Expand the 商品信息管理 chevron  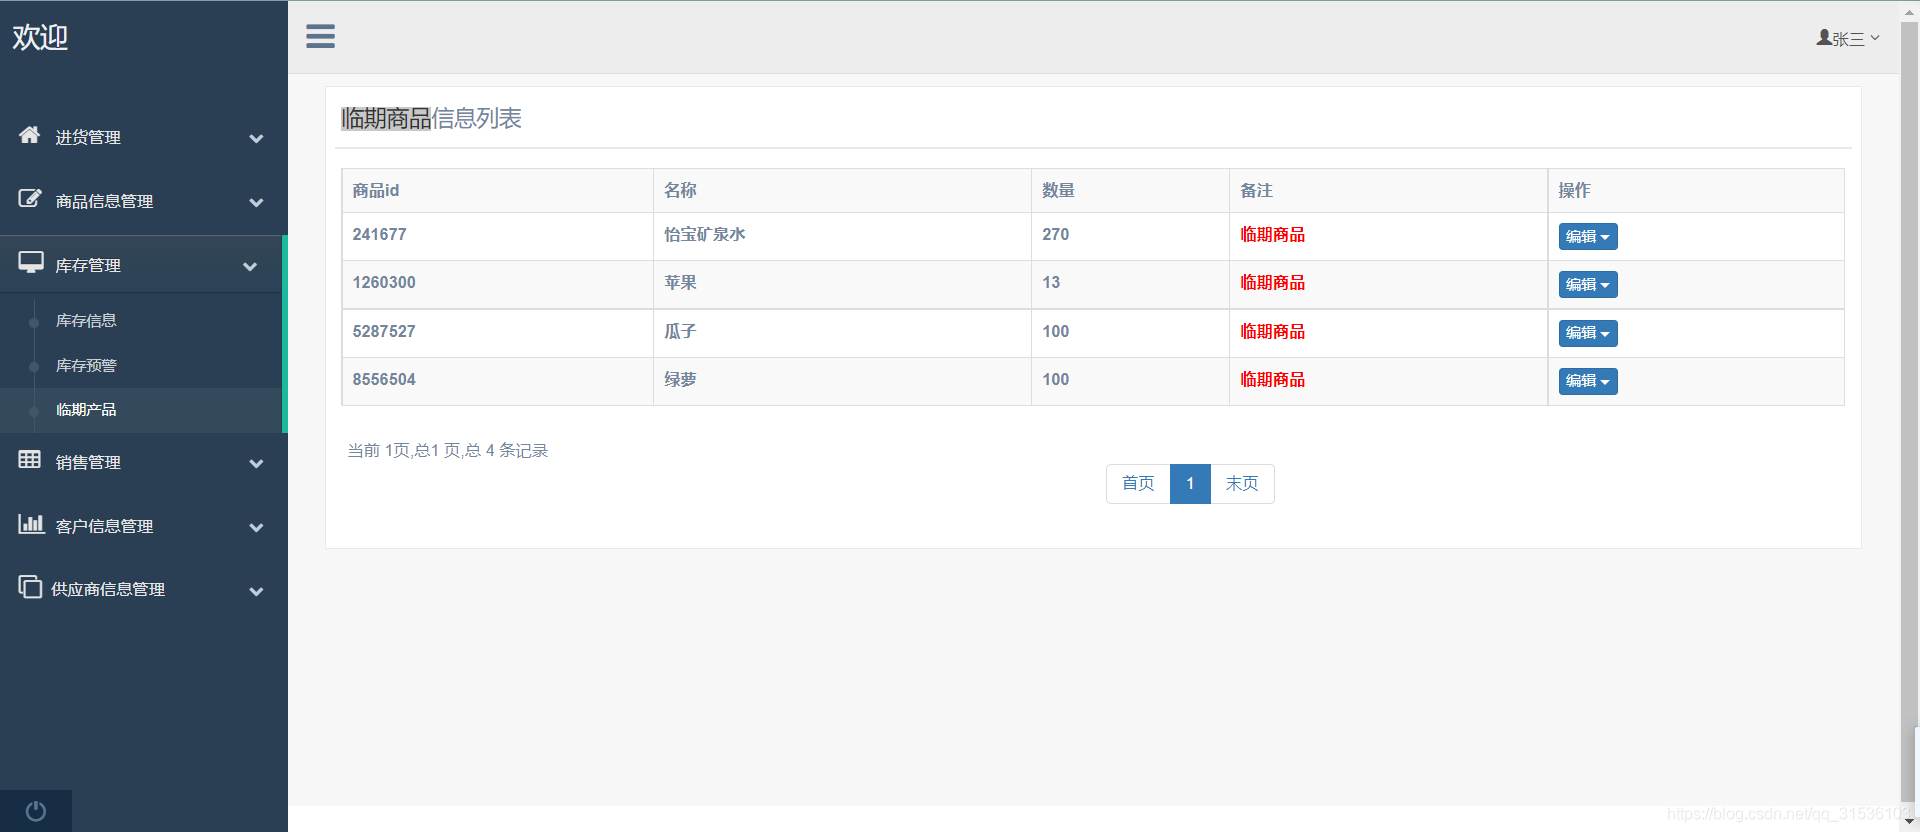tap(256, 202)
